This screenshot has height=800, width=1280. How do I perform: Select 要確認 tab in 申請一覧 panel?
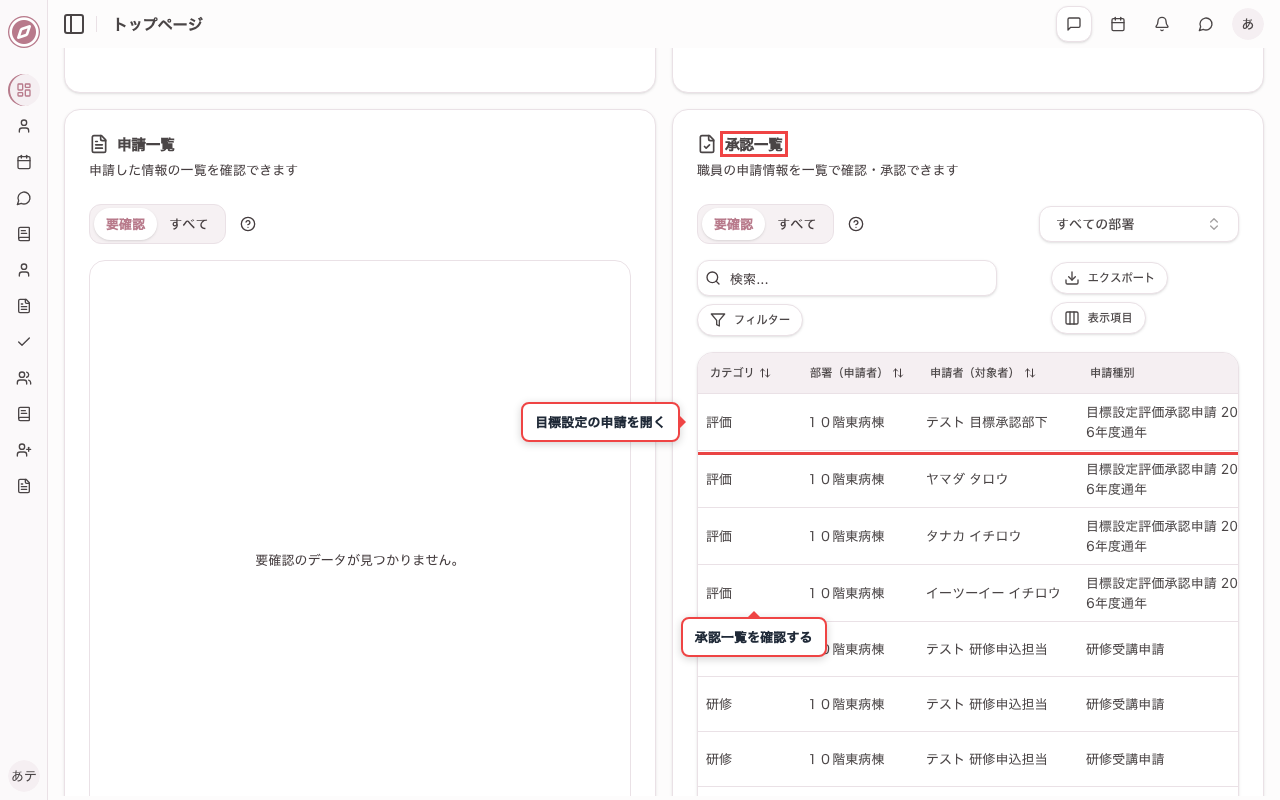click(125, 224)
